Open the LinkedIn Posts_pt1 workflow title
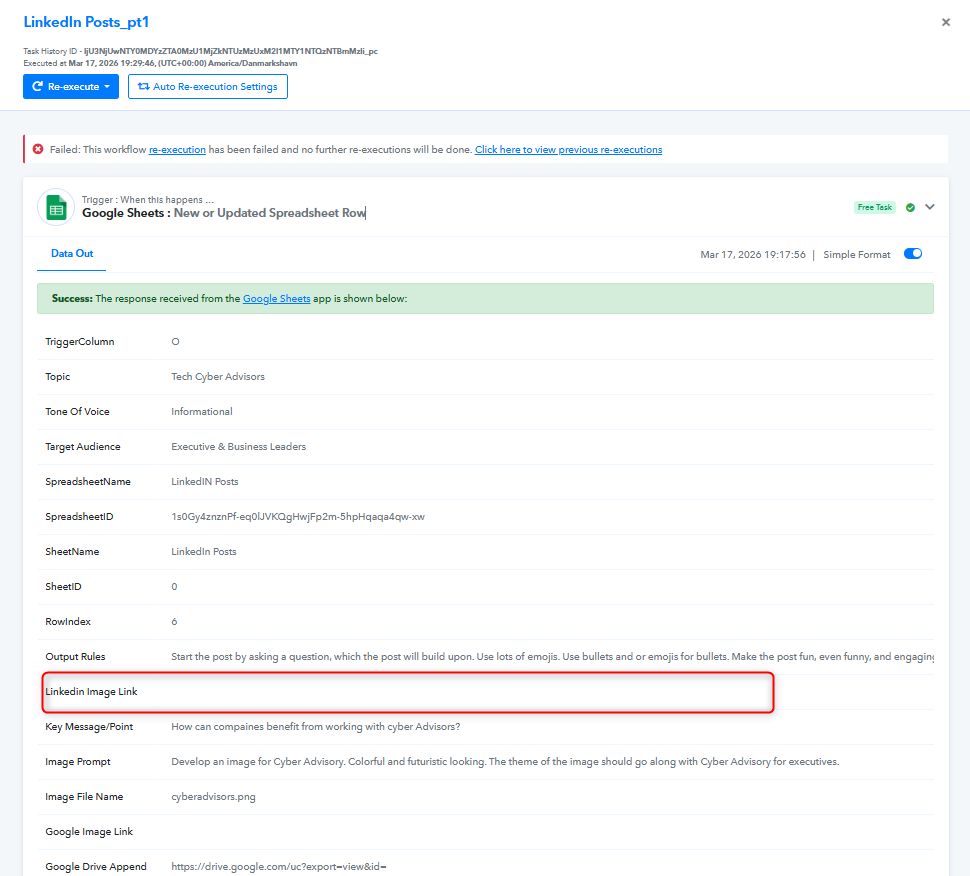This screenshot has width=970, height=876. pos(86,22)
